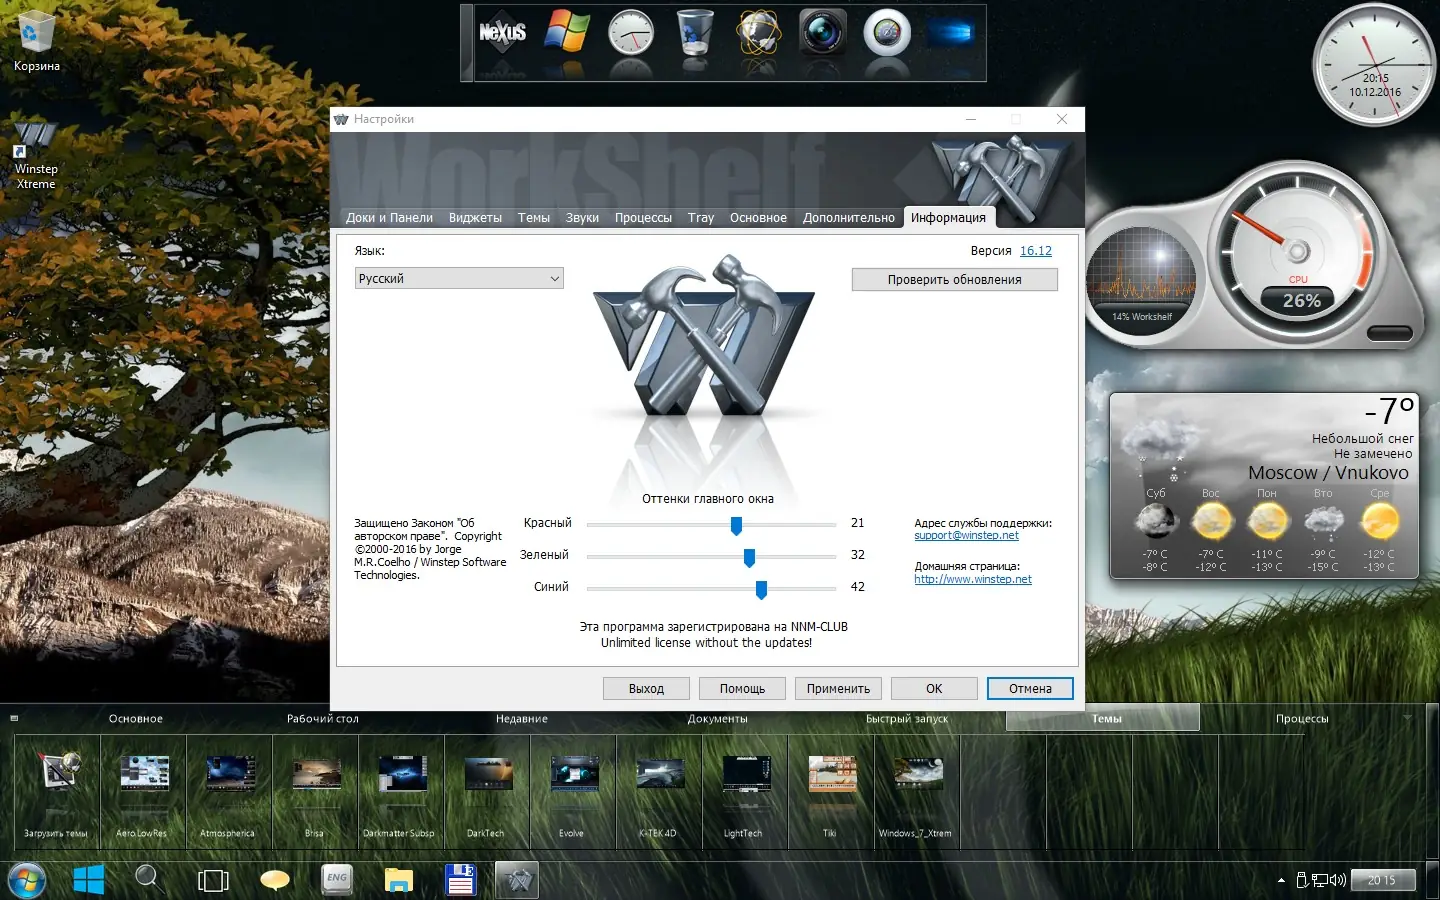The image size is (1440, 900).
Task: Click the network tray icon
Action: click(x=1320, y=880)
